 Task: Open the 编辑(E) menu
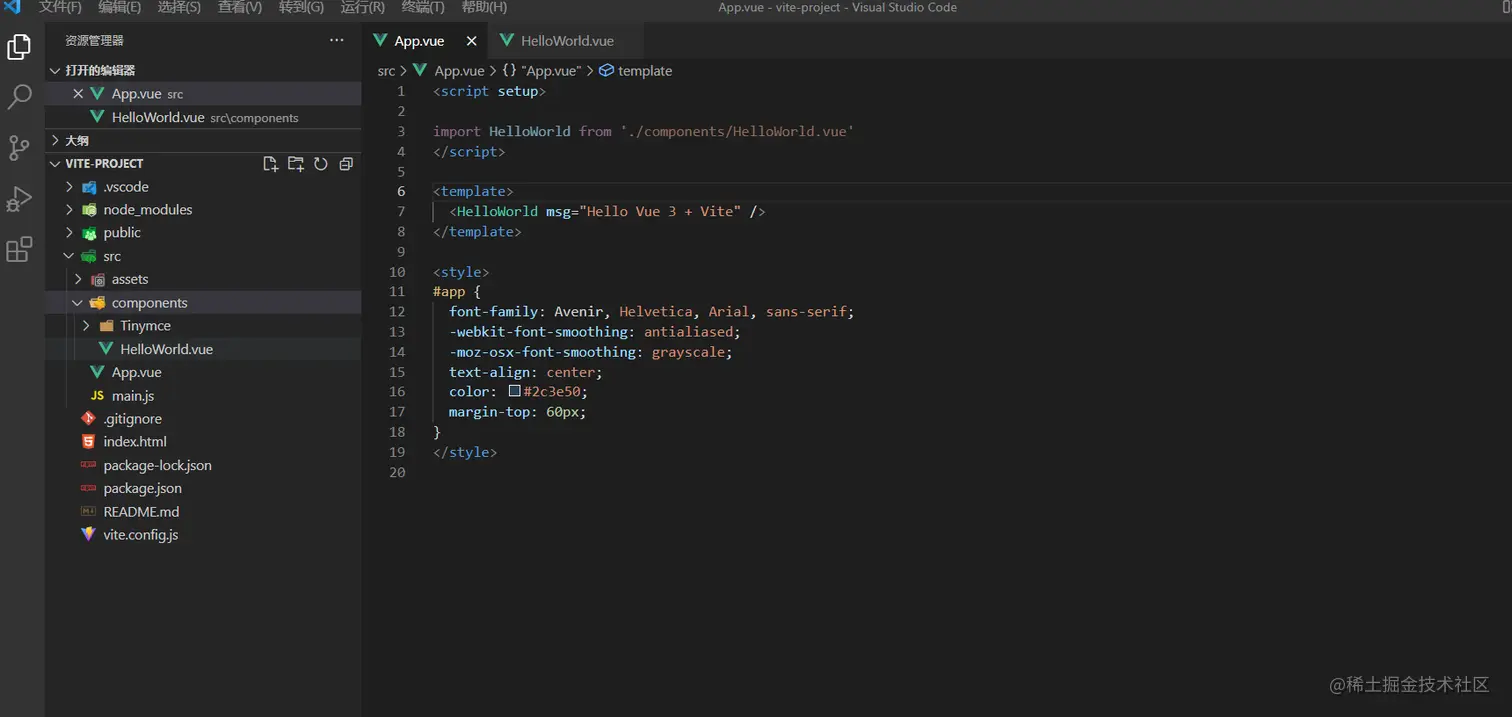(120, 7)
